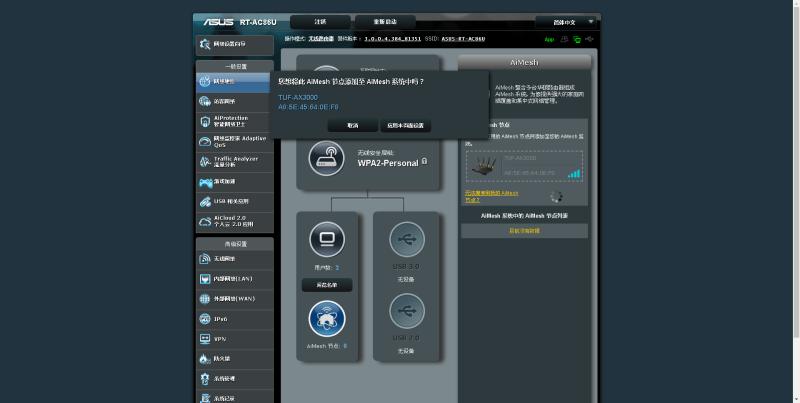Click the yellow no-data row in node list

(x=524, y=231)
